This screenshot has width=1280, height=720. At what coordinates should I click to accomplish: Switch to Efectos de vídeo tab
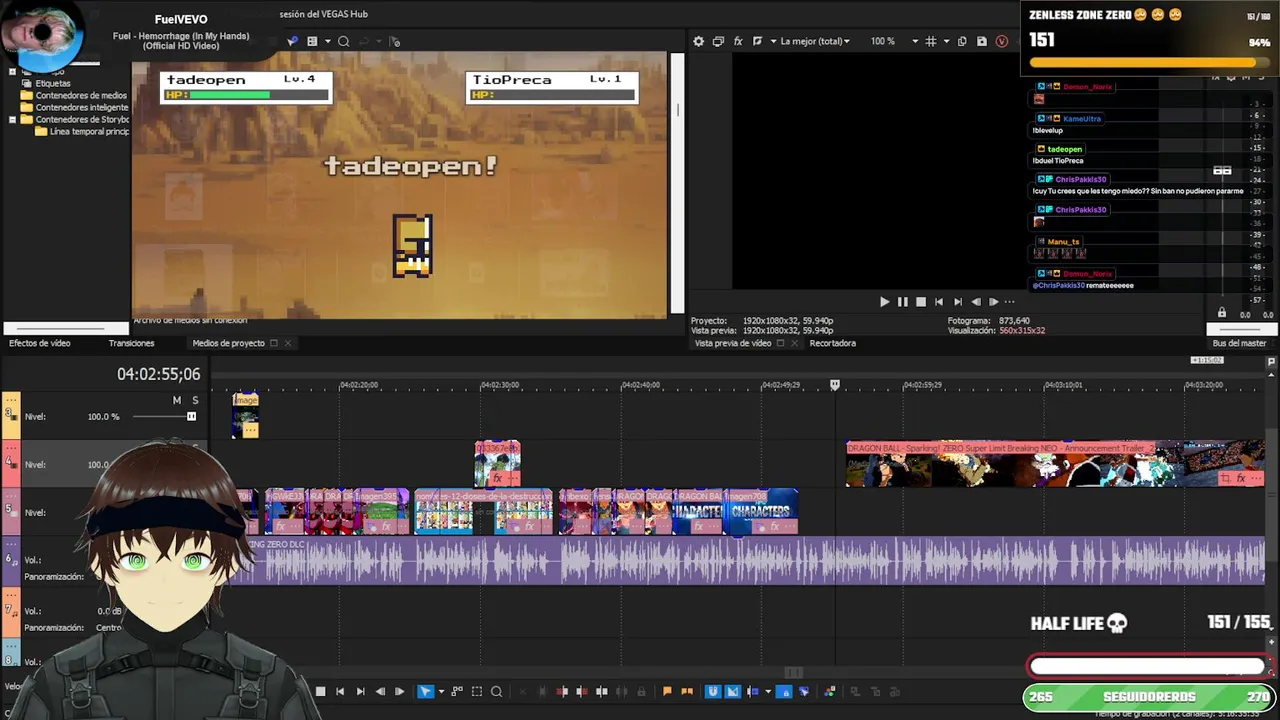point(40,343)
